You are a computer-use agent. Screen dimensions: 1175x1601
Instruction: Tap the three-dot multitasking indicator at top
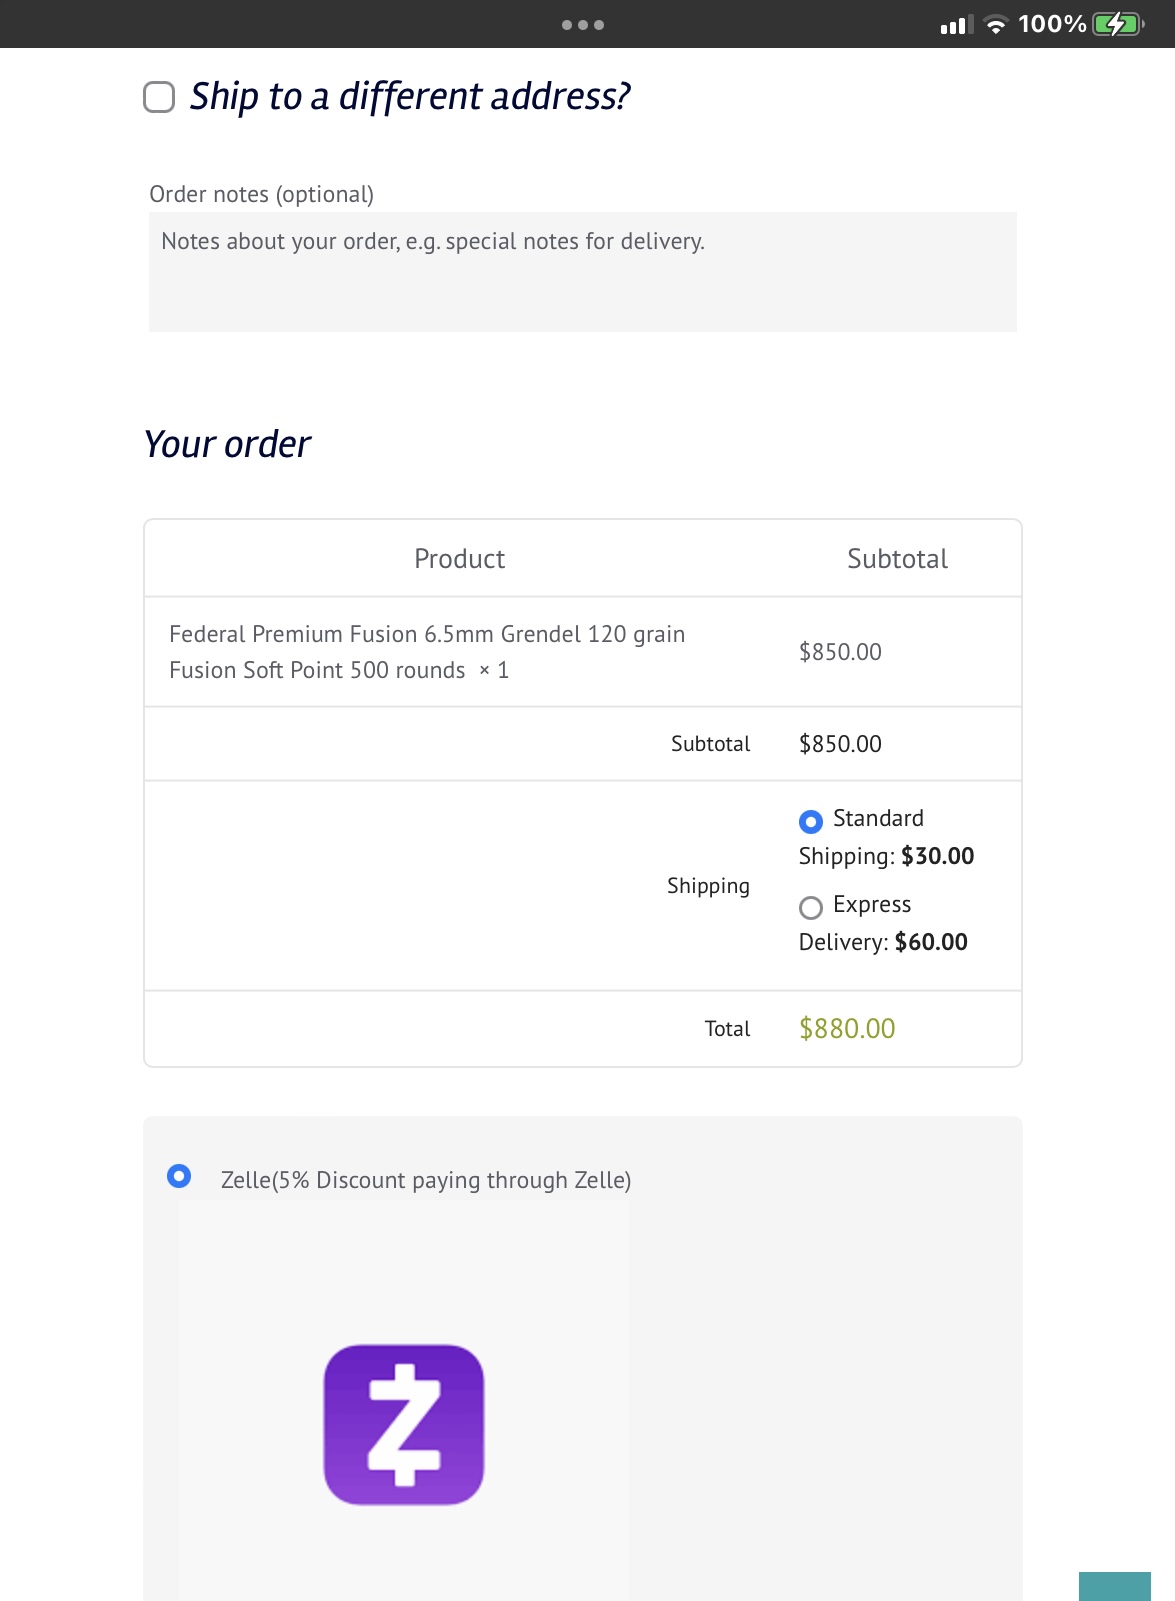click(x=583, y=25)
